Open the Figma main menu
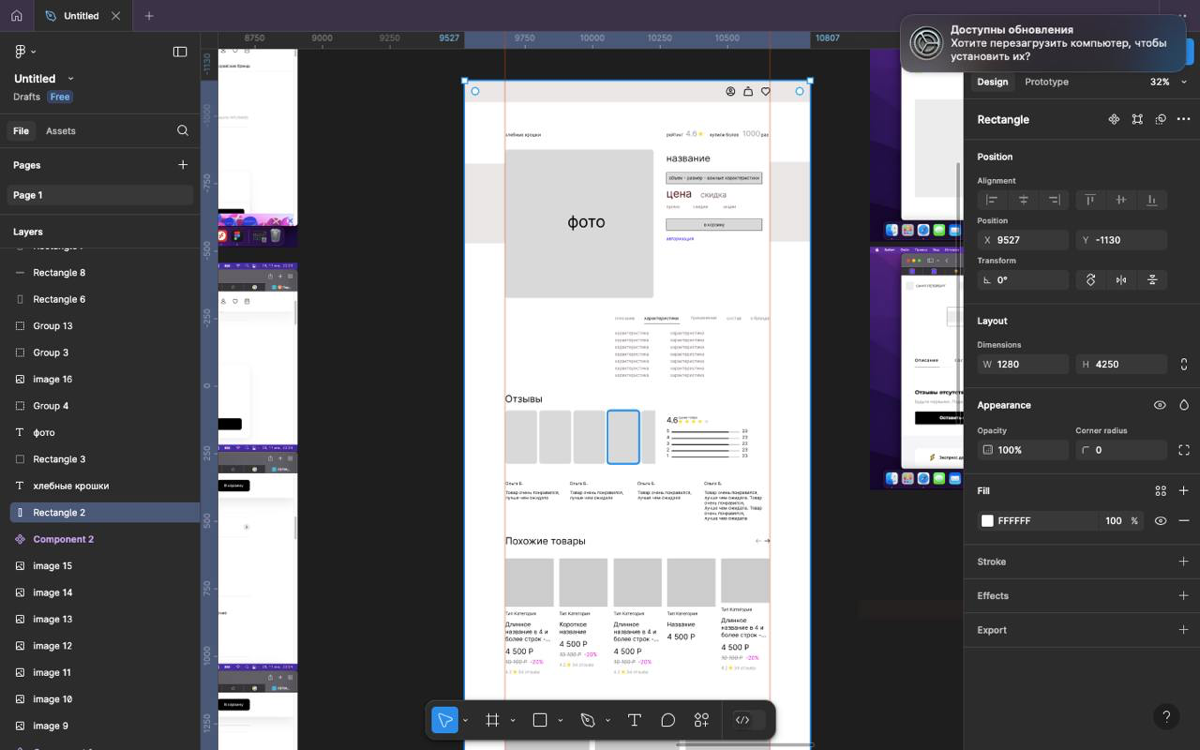 [x=25, y=52]
